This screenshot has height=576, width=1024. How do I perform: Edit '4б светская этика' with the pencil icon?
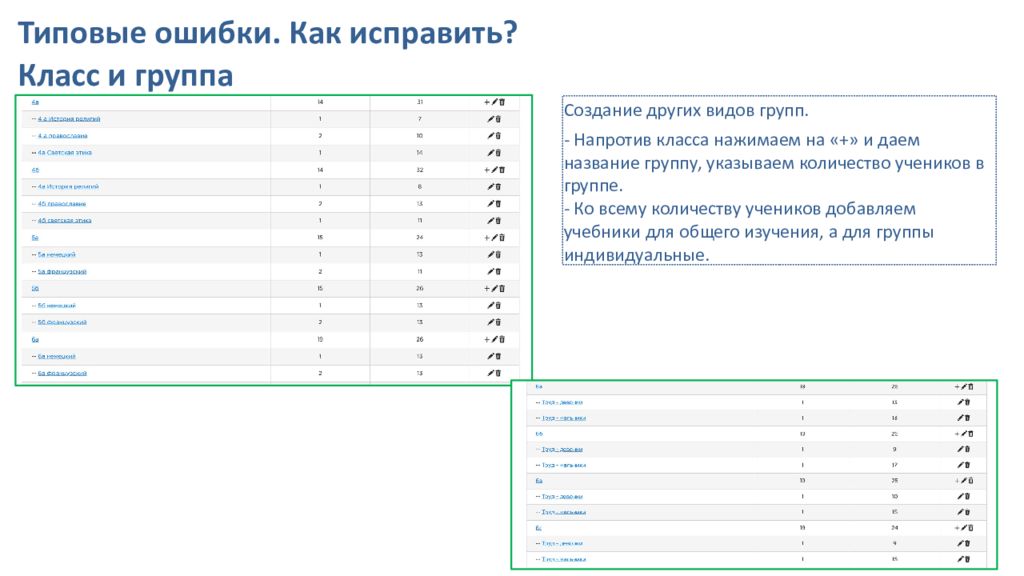coord(490,221)
